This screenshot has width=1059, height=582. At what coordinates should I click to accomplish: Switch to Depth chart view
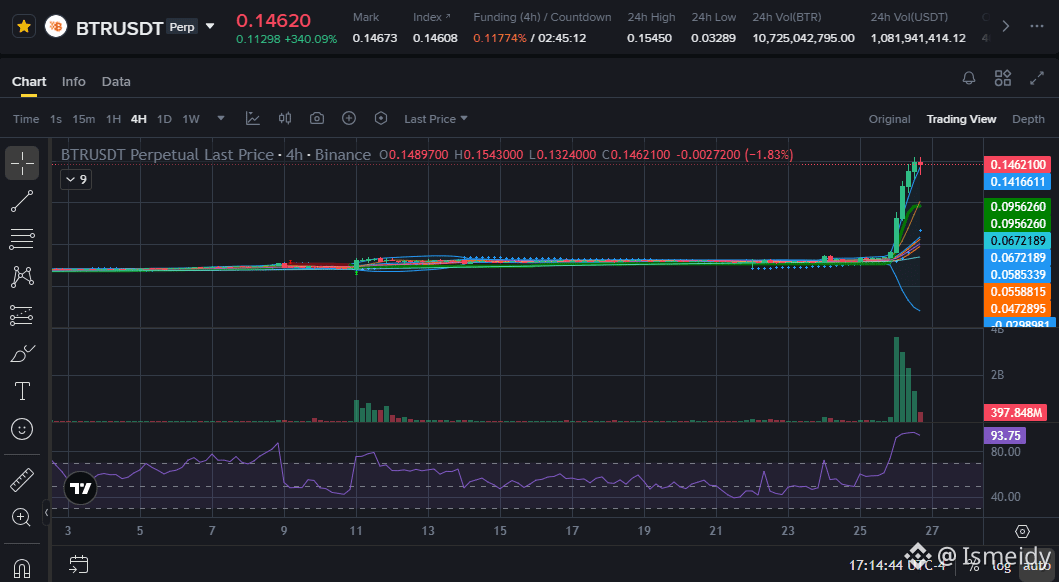pyautogui.click(x=1028, y=119)
